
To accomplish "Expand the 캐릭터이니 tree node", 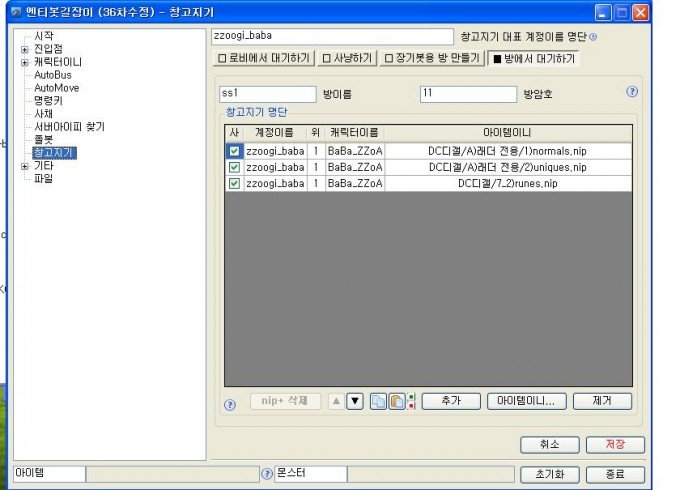I will [24, 62].
